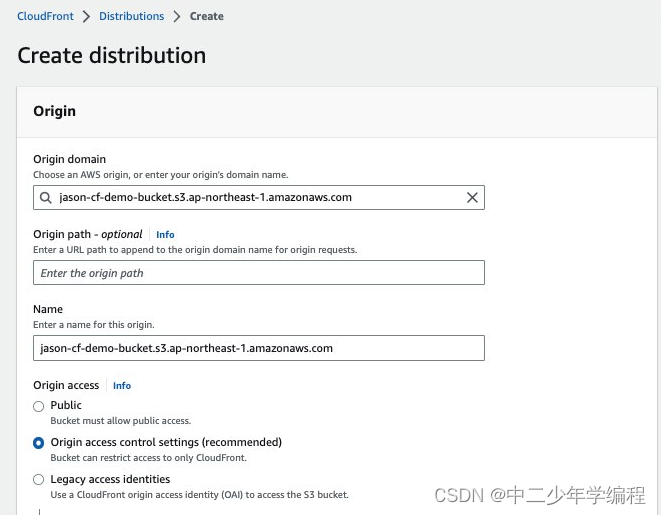Click the origin Name input field
This screenshot has width=661, height=515.
[x=259, y=348]
